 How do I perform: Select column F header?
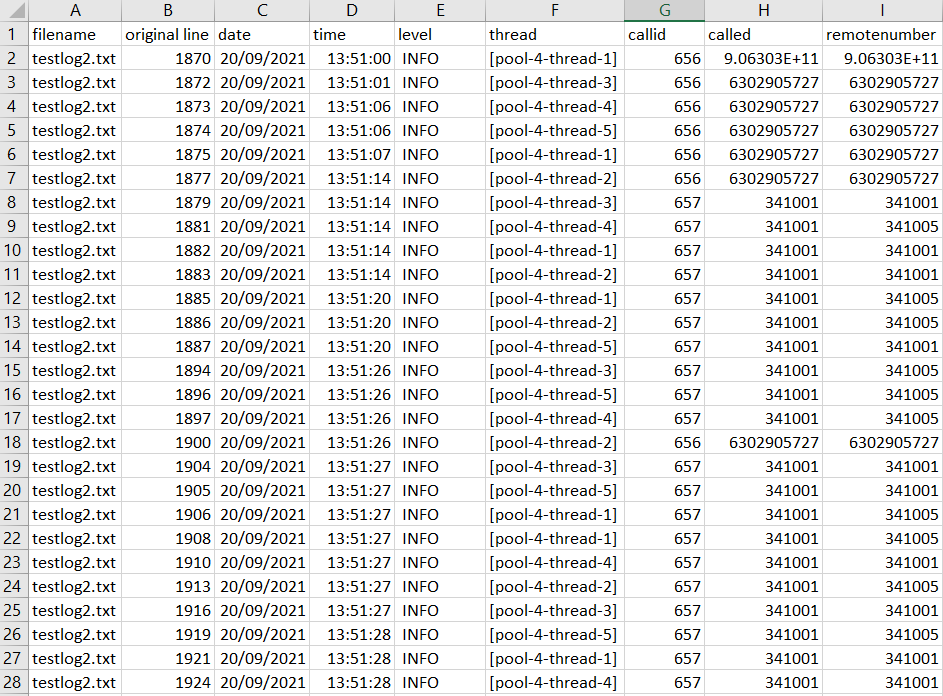pos(554,10)
